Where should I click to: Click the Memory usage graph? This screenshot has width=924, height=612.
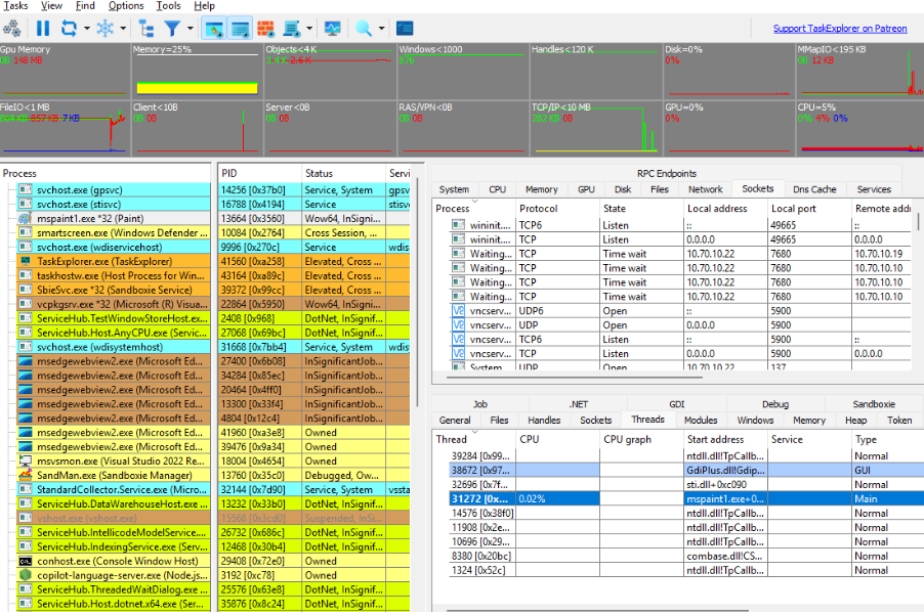(196, 72)
